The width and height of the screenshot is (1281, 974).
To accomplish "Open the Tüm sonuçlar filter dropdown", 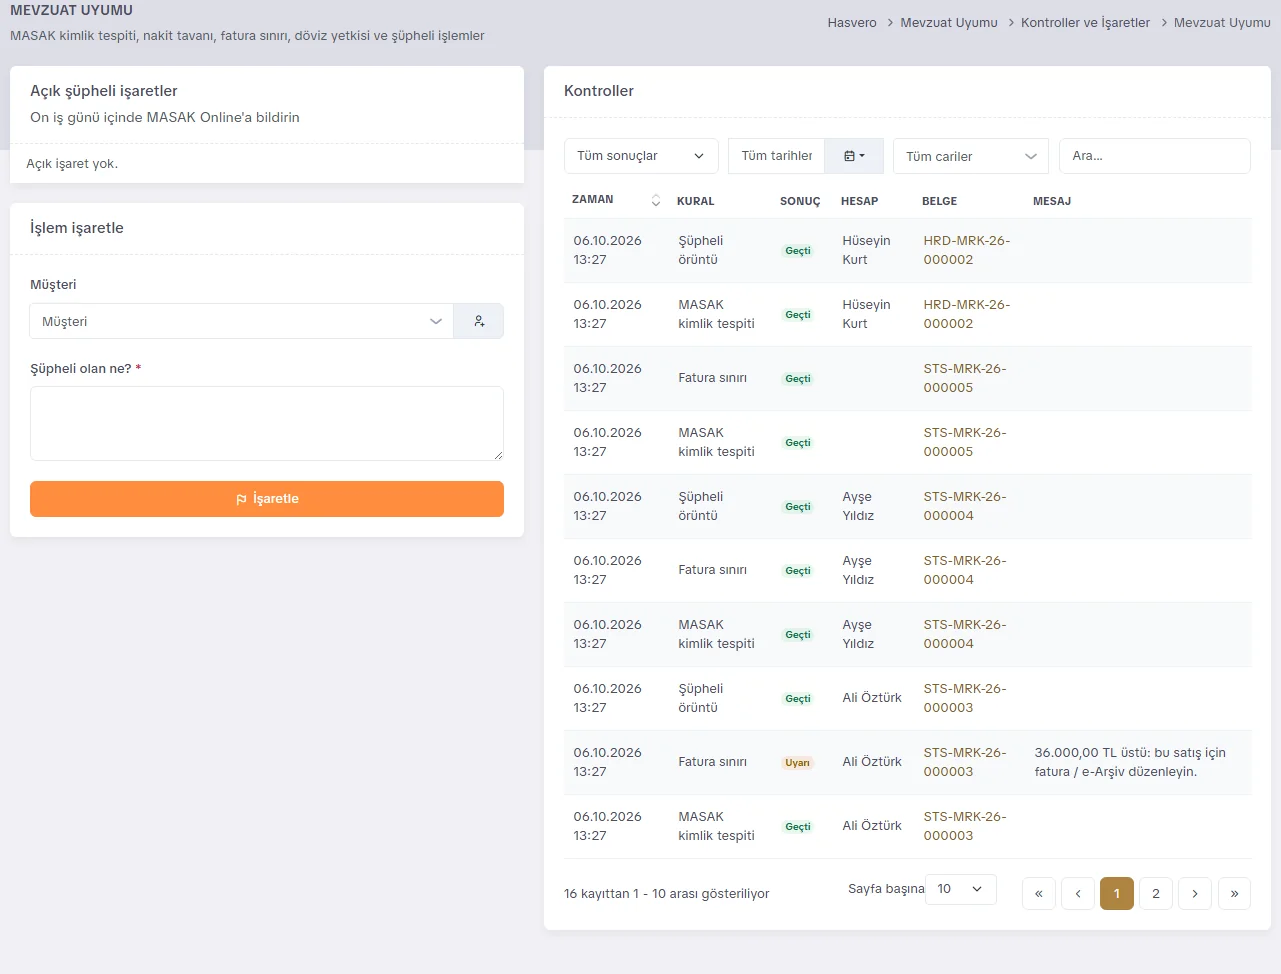I will (641, 156).
